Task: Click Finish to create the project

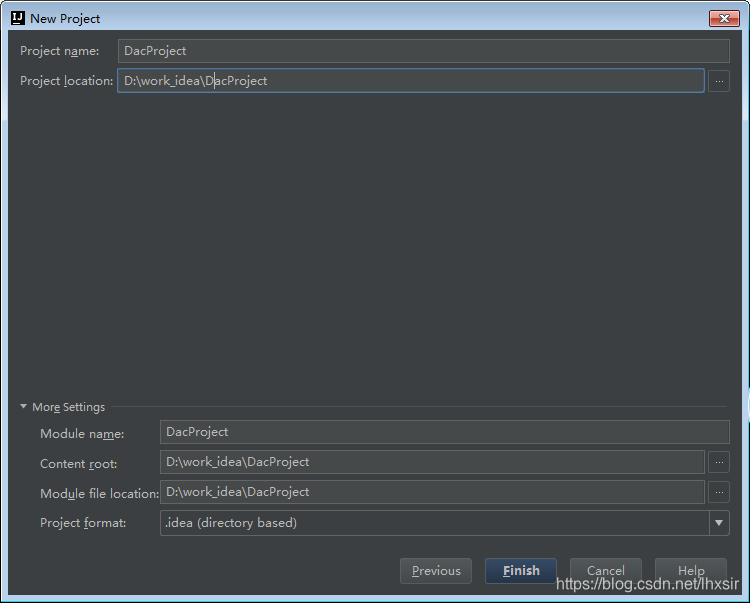Action: pyautogui.click(x=521, y=570)
